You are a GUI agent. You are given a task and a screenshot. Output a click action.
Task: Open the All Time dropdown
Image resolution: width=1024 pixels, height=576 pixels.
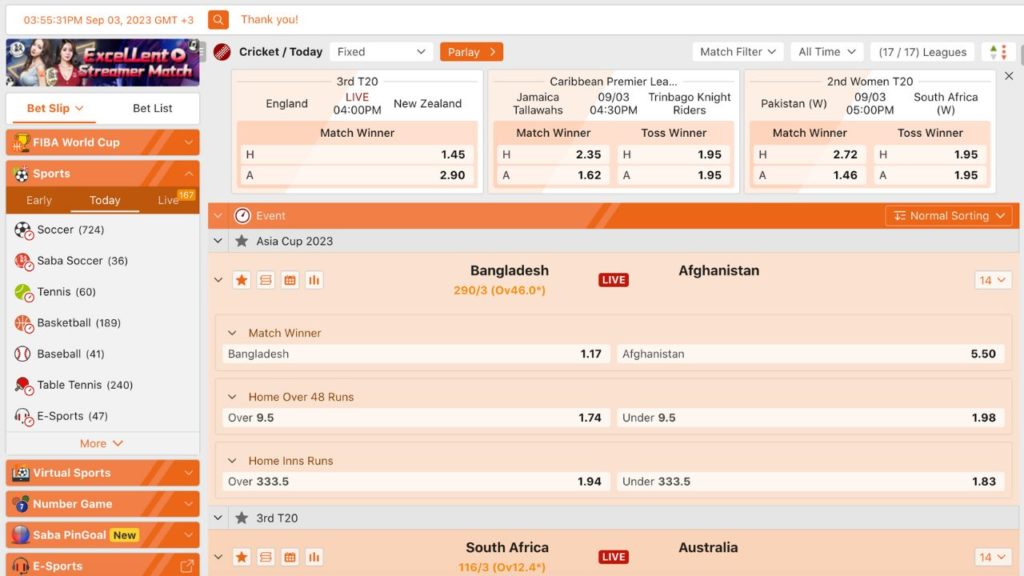click(827, 52)
